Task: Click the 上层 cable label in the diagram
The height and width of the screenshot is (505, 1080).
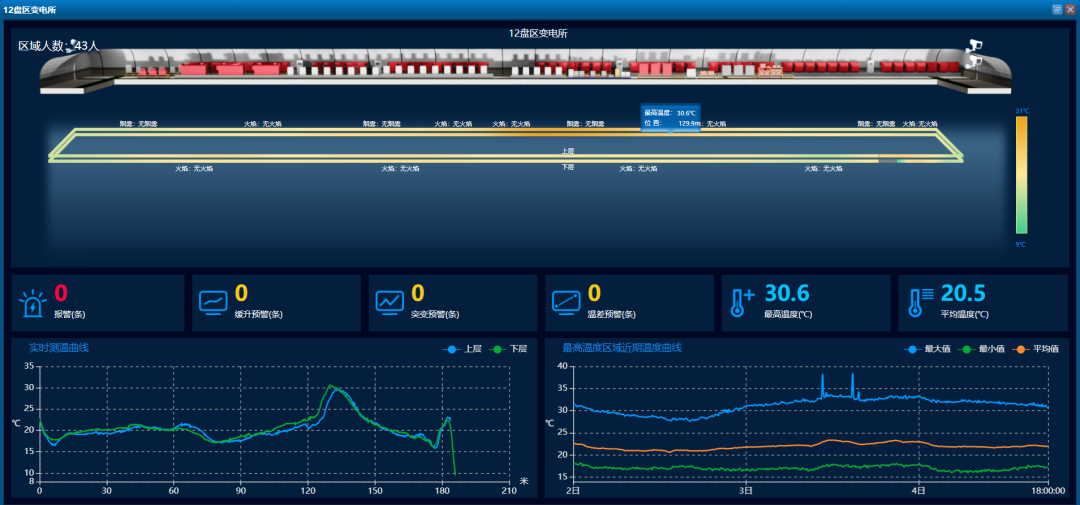Action: coord(568,150)
